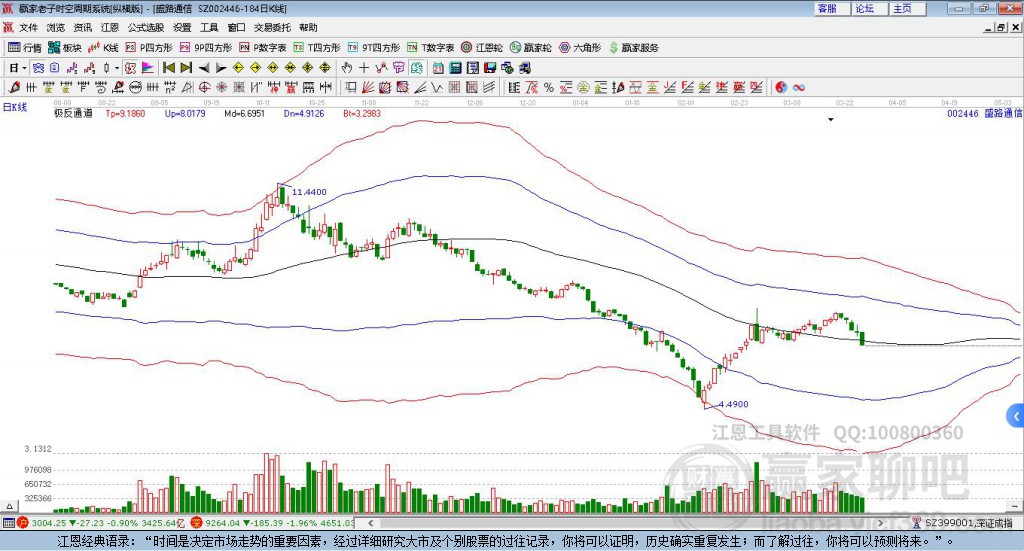This screenshot has height=551, width=1024.
Task: Click the 主页 homepage button
Action: pyautogui.click(x=906, y=8)
